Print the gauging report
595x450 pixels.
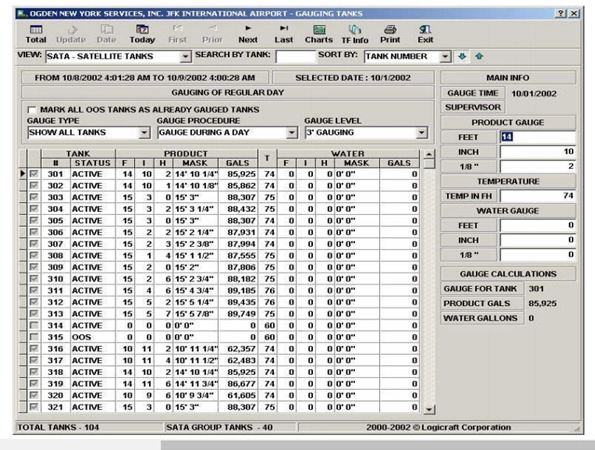(x=390, y=34)
